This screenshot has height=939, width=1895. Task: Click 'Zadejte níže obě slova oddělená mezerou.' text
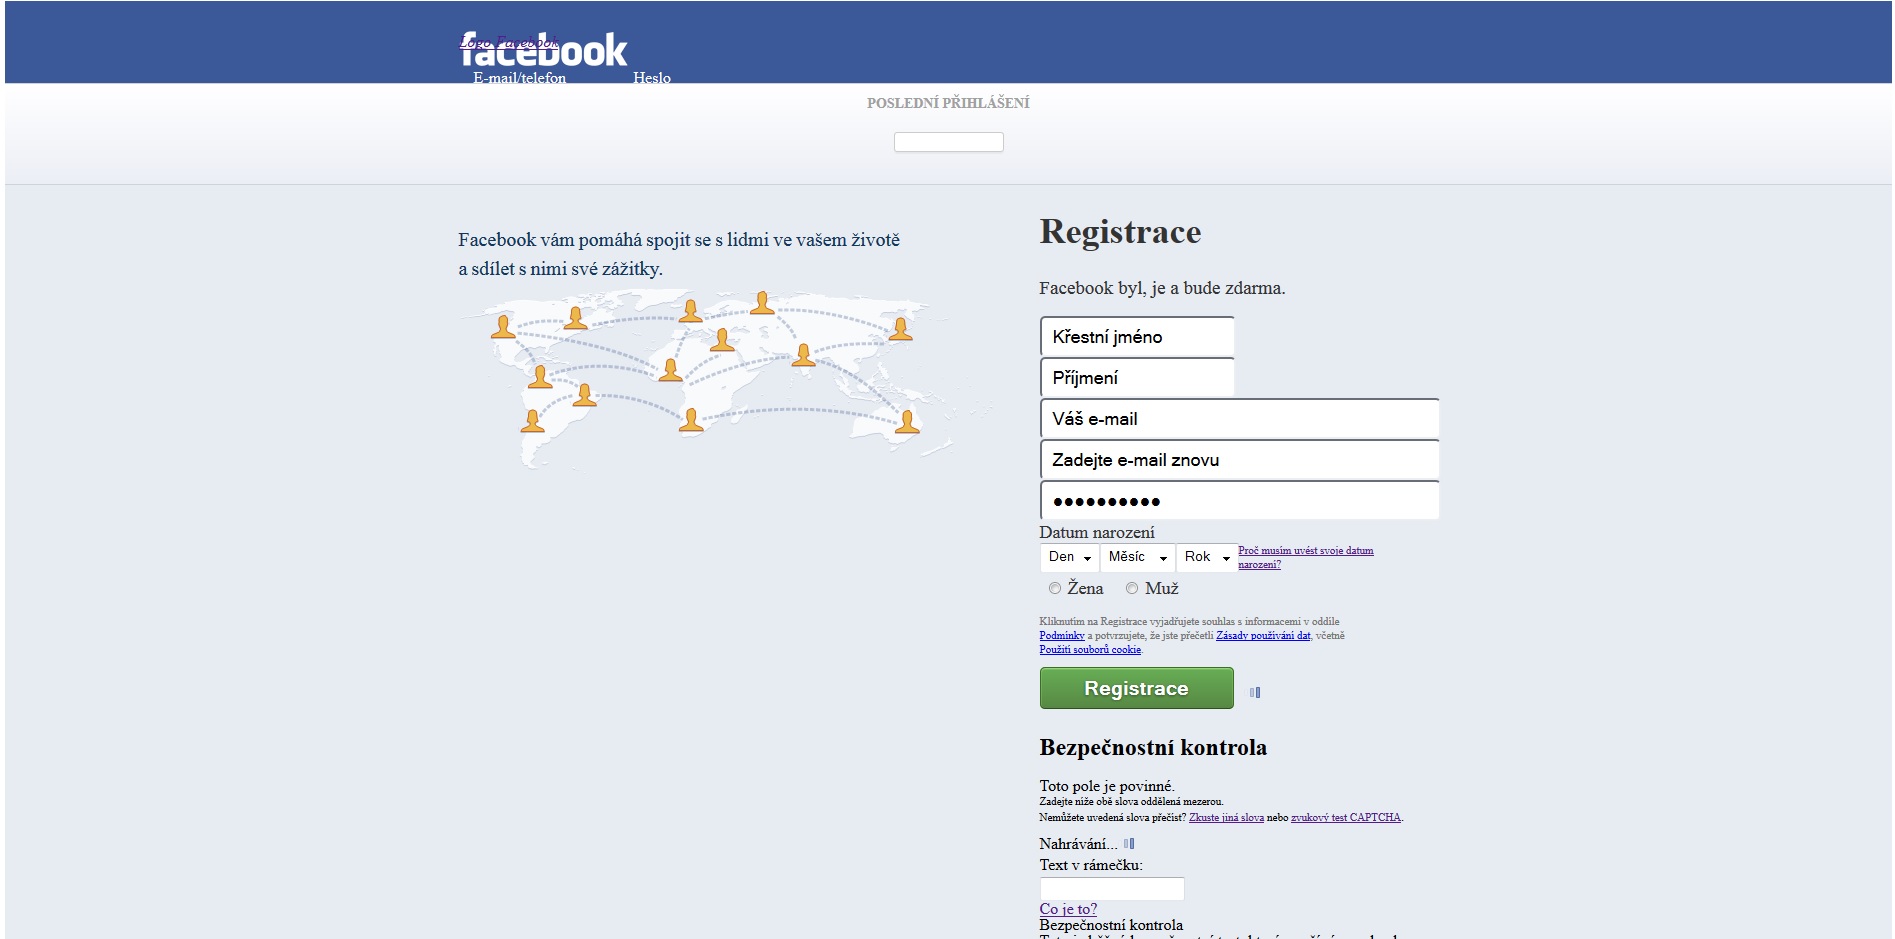[x=1131, y=801]
